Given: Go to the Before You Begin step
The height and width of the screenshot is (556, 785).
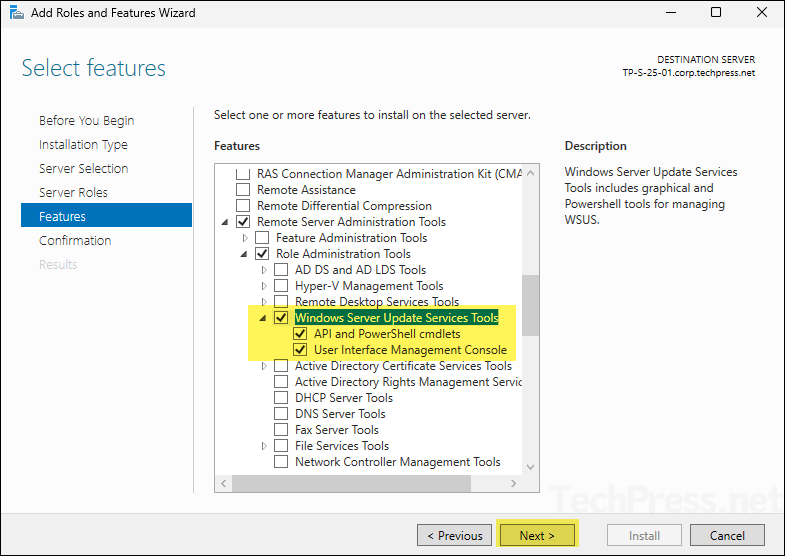Looking at the screenshot, I should (86, 120).
